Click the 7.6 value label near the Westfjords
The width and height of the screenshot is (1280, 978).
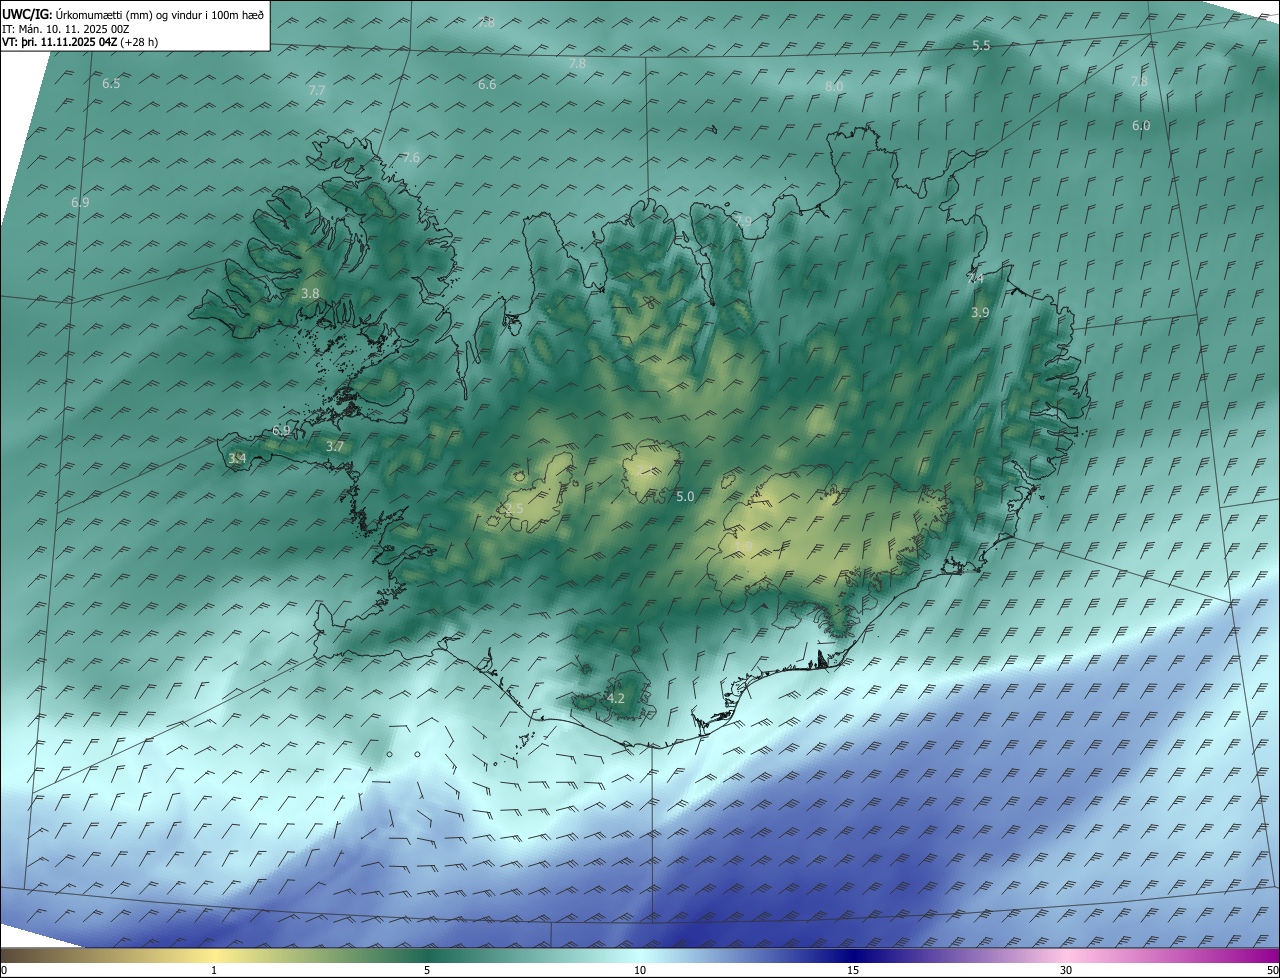(411, 158)
